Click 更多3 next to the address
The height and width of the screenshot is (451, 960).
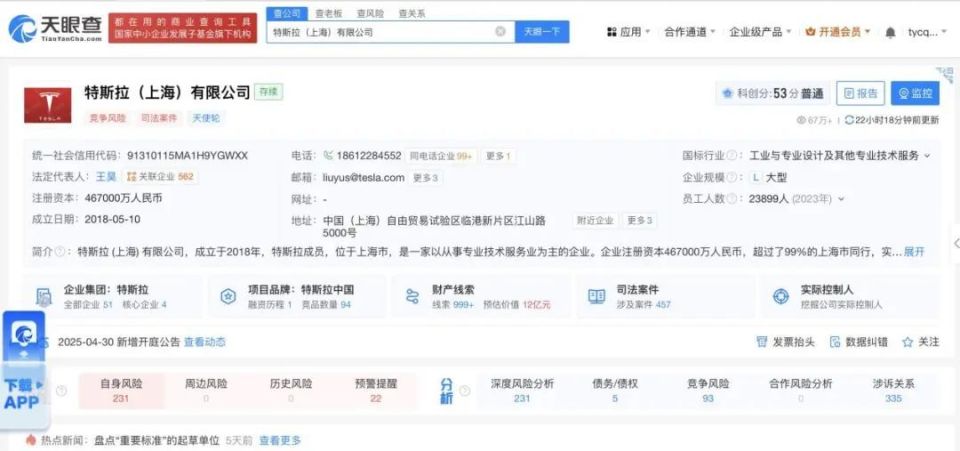(639, 220)
